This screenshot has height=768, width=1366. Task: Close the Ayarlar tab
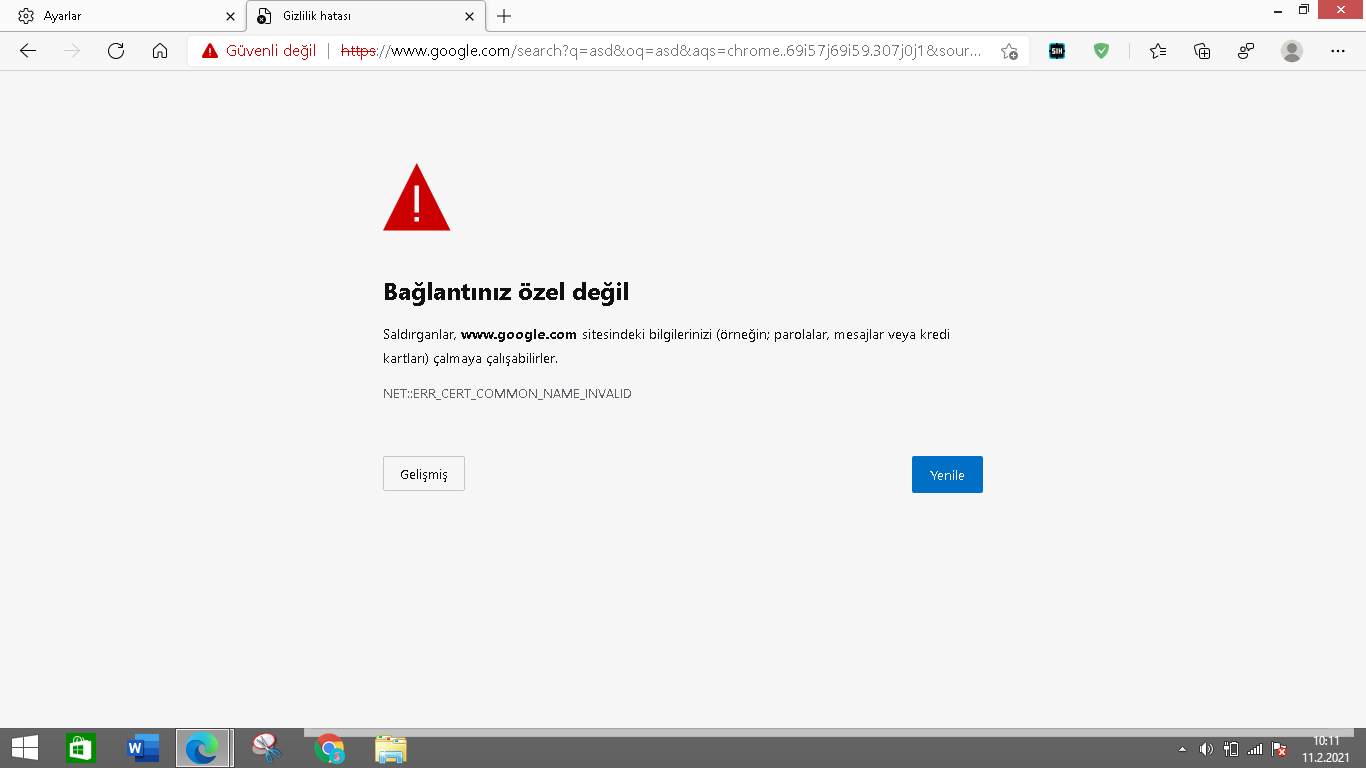tap(230, 16)
